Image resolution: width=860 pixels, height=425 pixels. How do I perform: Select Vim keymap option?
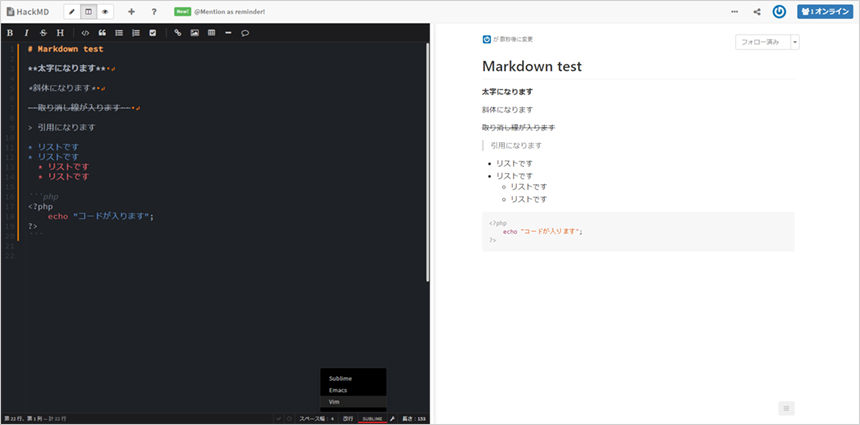(353, 402)
